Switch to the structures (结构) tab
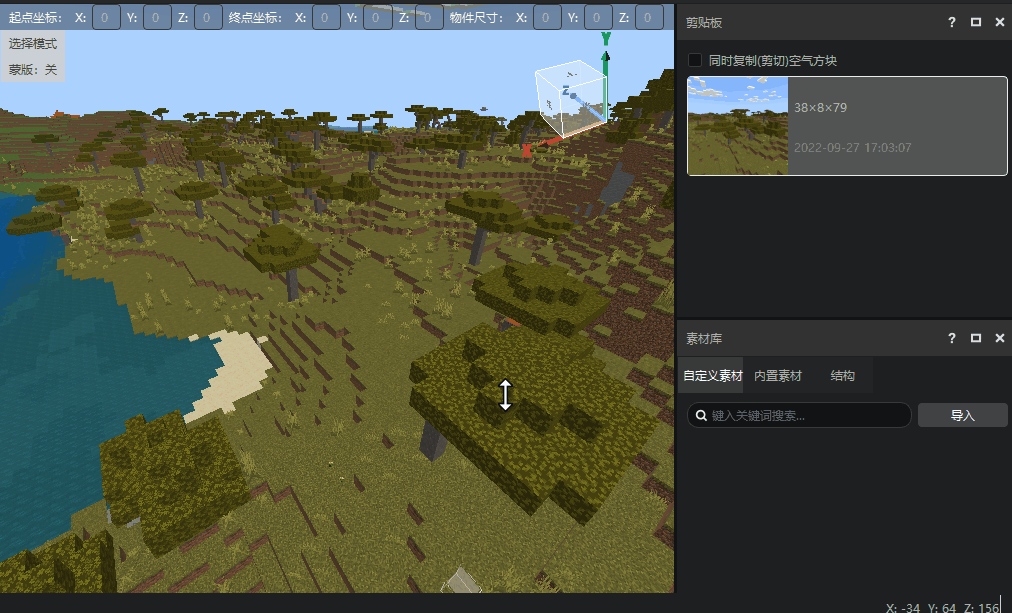Image resolution: width=1012 pixels, height=613 pixels. pyautogui.click(x=842, y=376)
